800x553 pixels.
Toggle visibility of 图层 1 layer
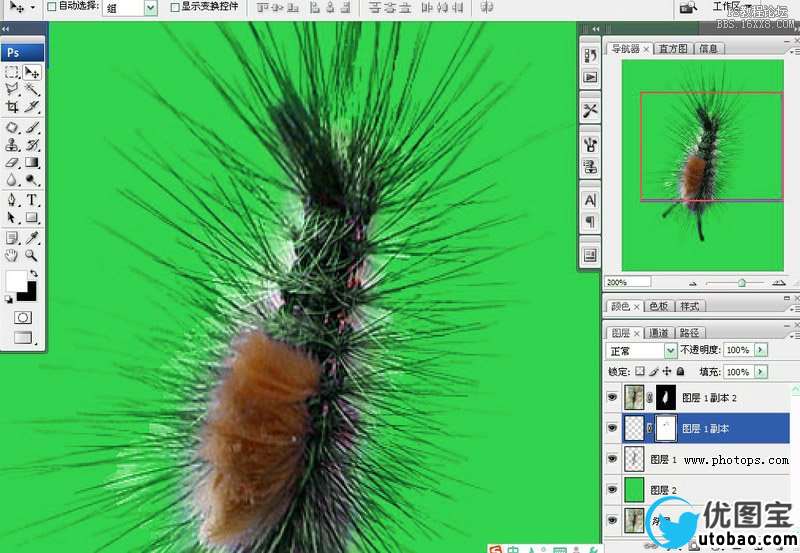612,459
